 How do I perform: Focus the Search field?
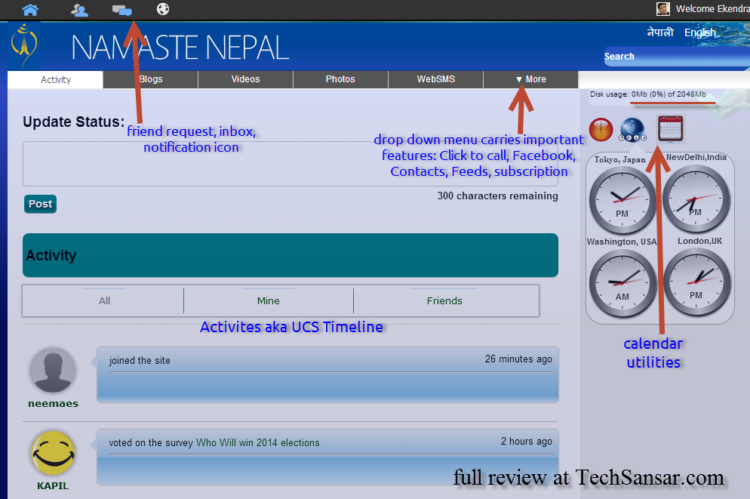click(676, 56)
